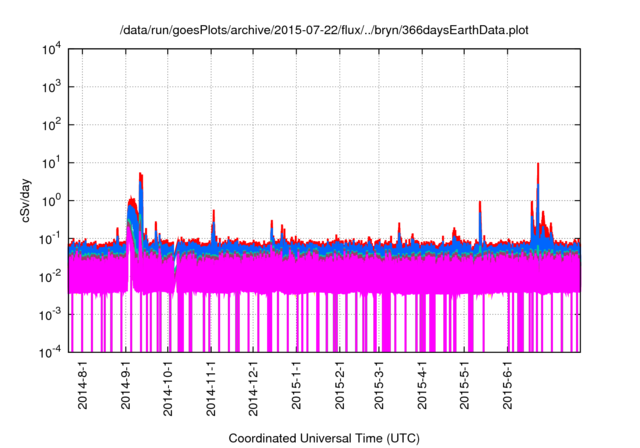
Task: Click the 10^4 y-axis tick label
Action: (x=53, y=50)
